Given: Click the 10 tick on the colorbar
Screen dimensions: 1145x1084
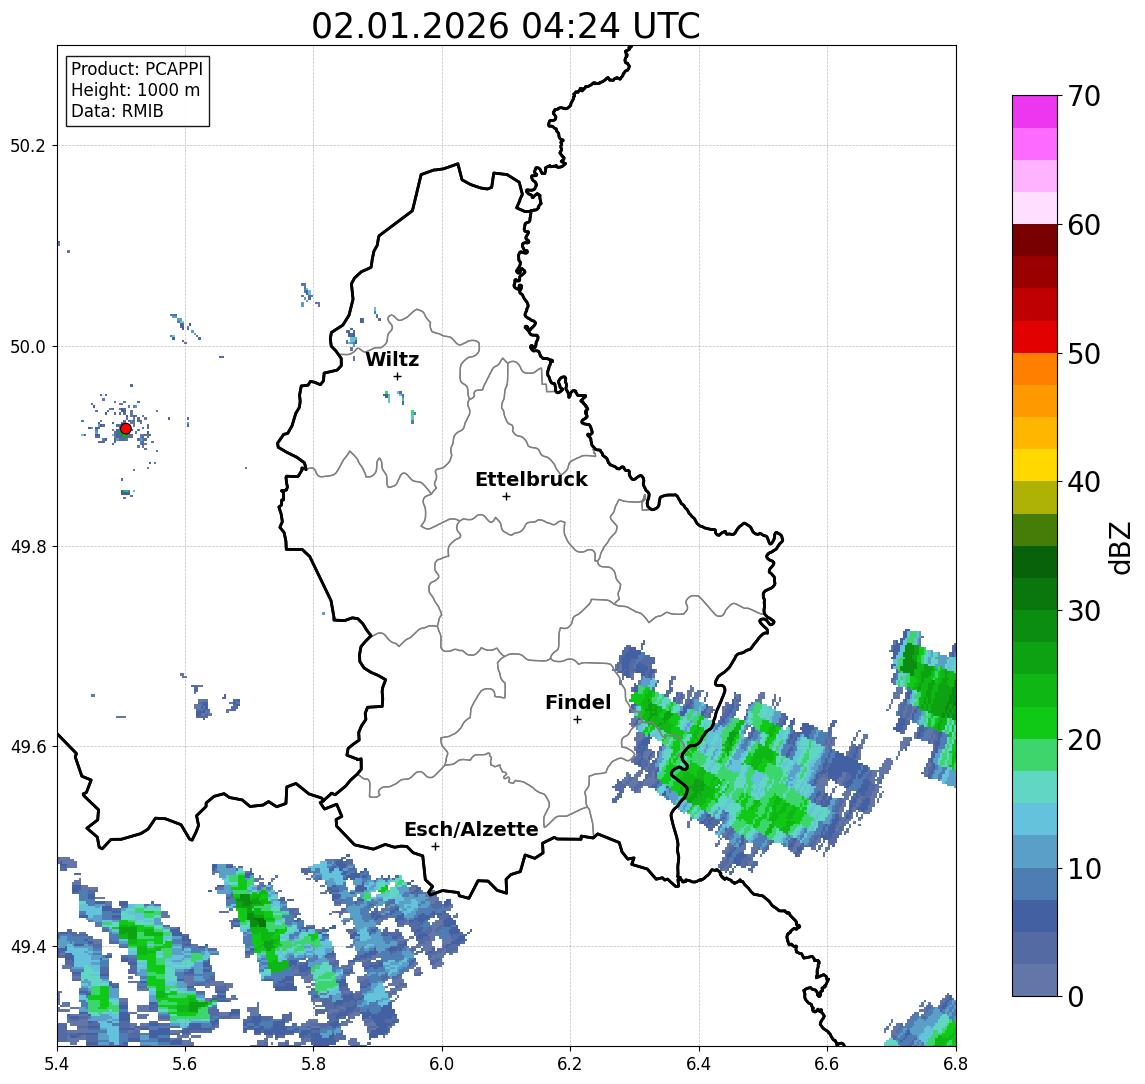Looking at the screenshot, I should (1084, 869).
